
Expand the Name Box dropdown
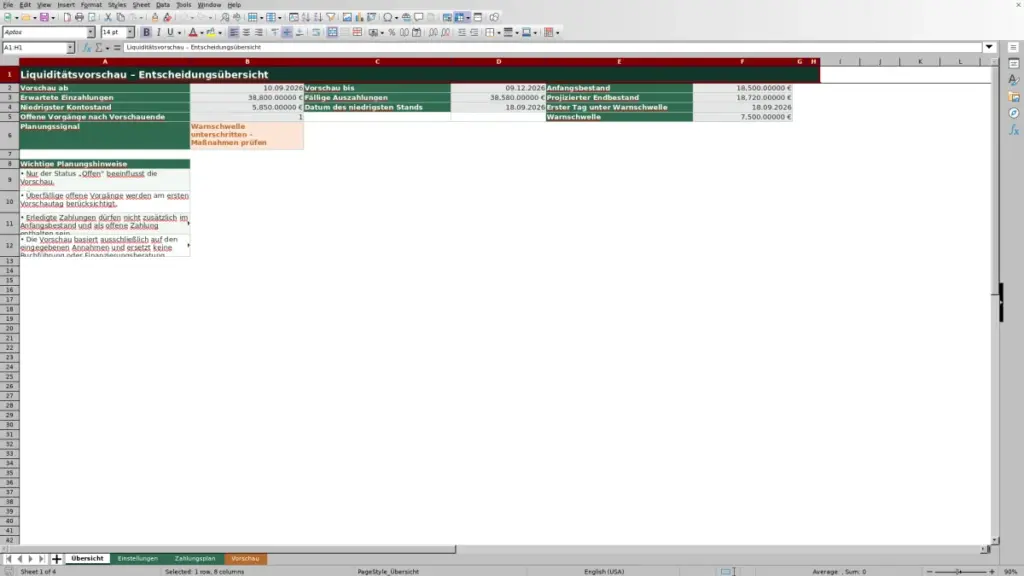[x=70, y=48]
